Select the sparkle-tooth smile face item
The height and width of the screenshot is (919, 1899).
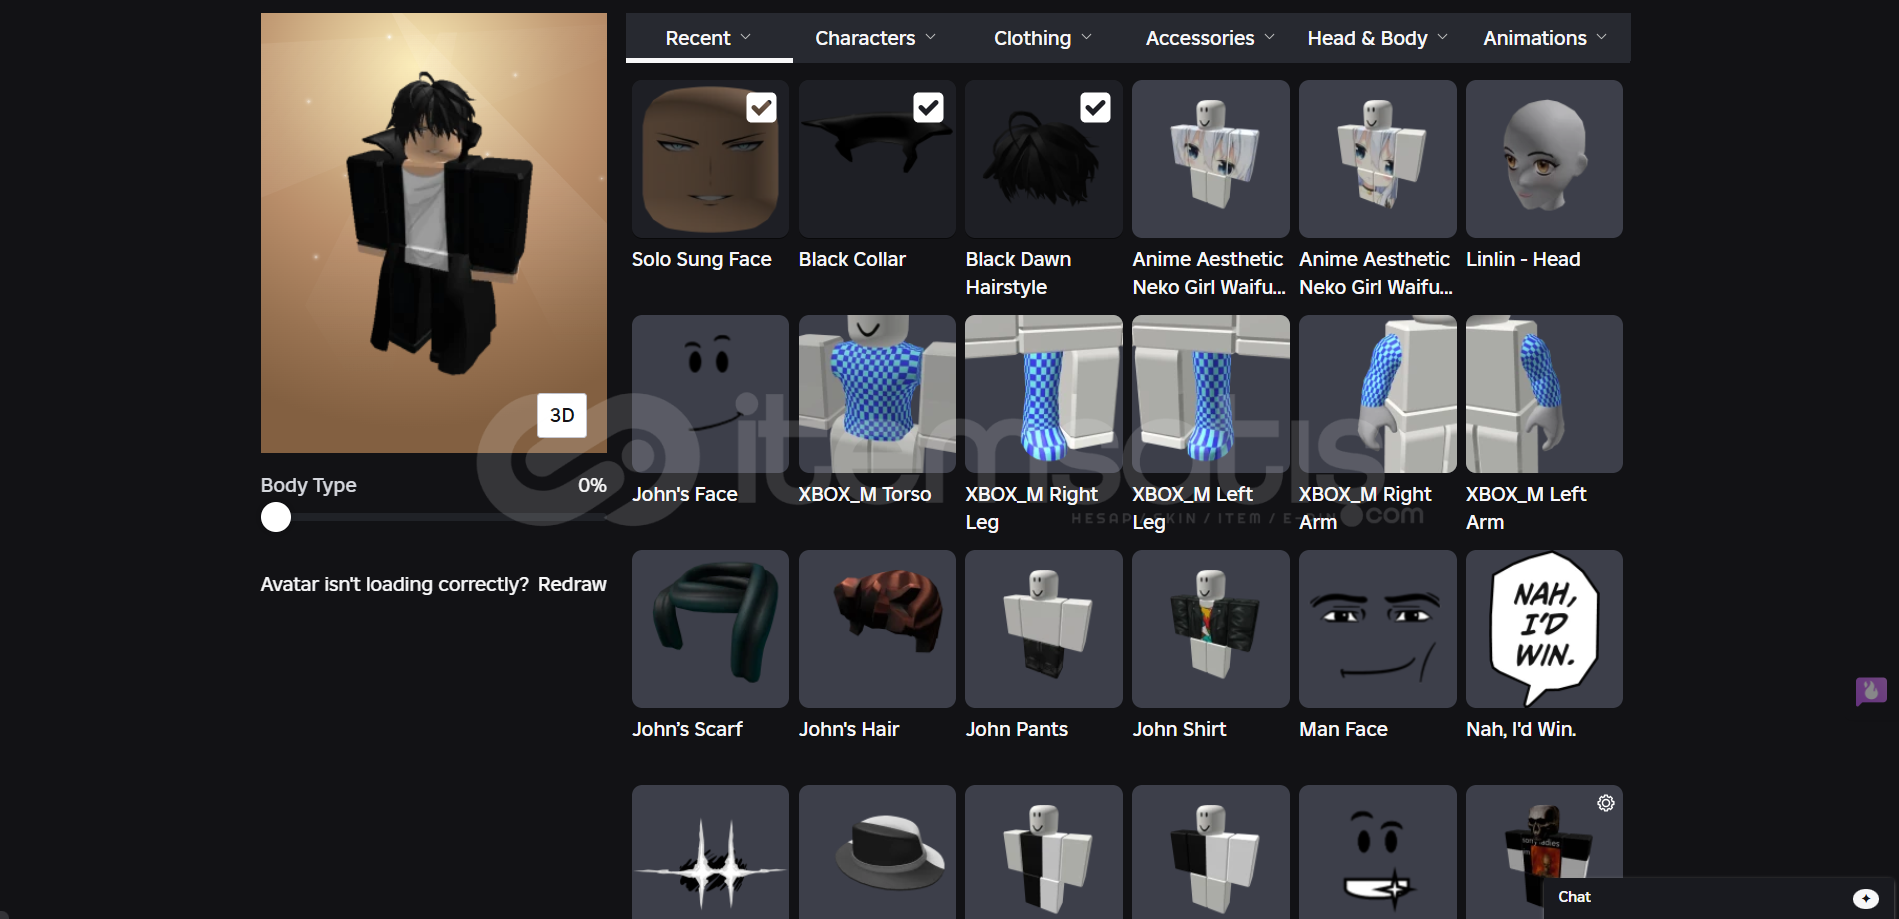coord(1378,852)
